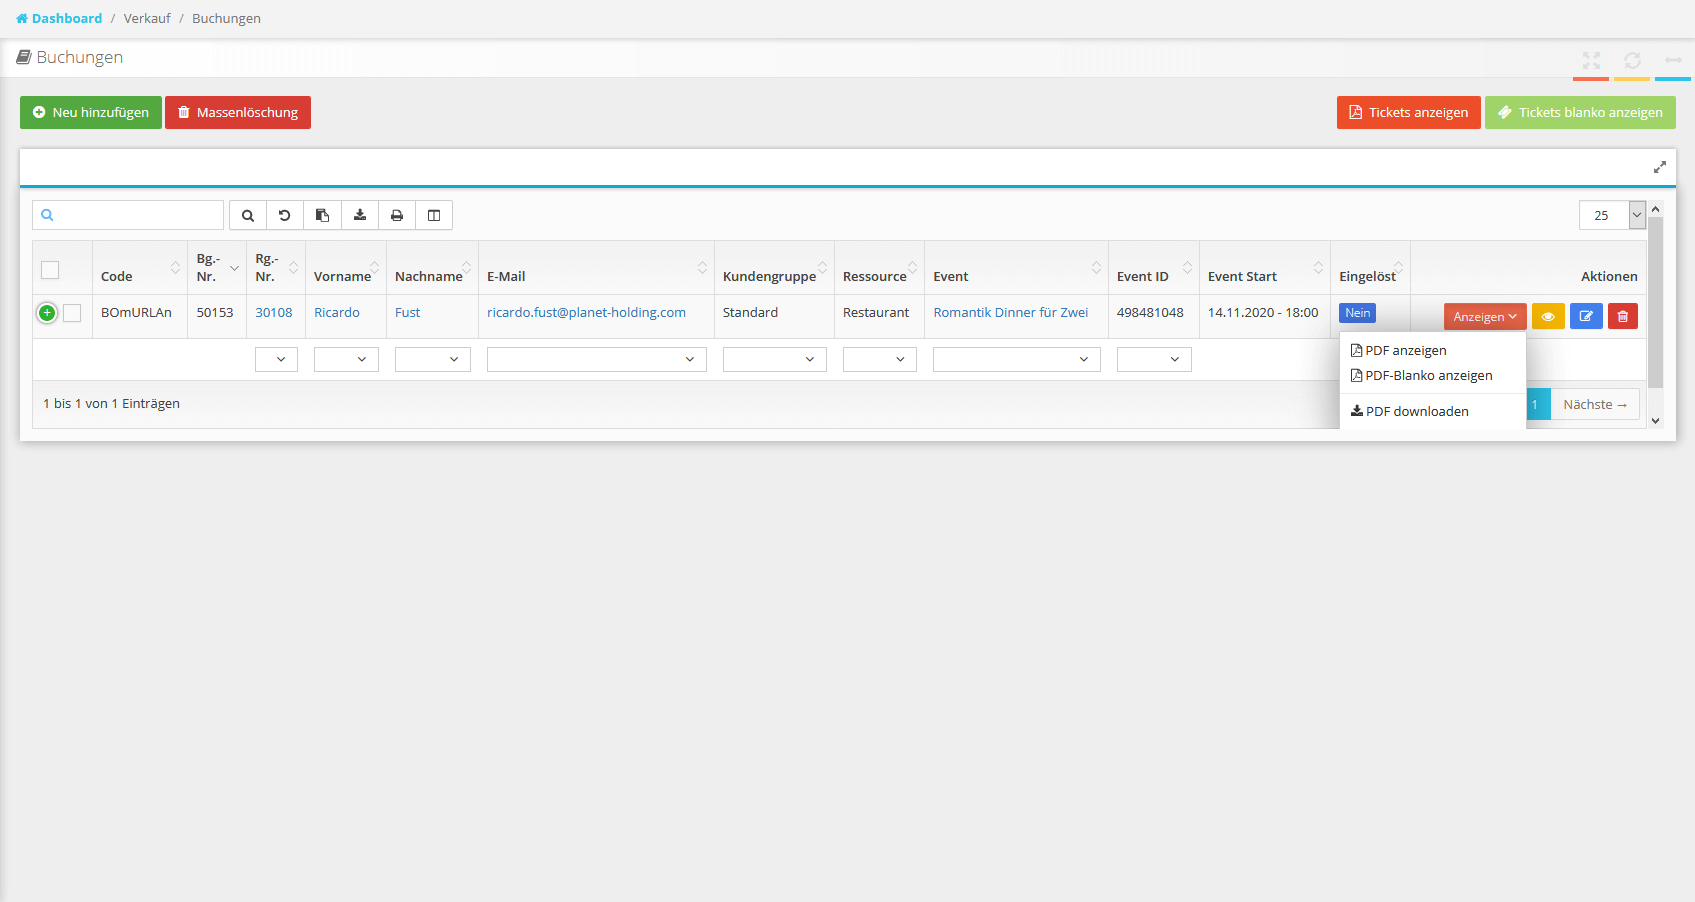Open the E-Mail column filter dropdown
This screenshot has height=902, width=1695.
point(596,359)
